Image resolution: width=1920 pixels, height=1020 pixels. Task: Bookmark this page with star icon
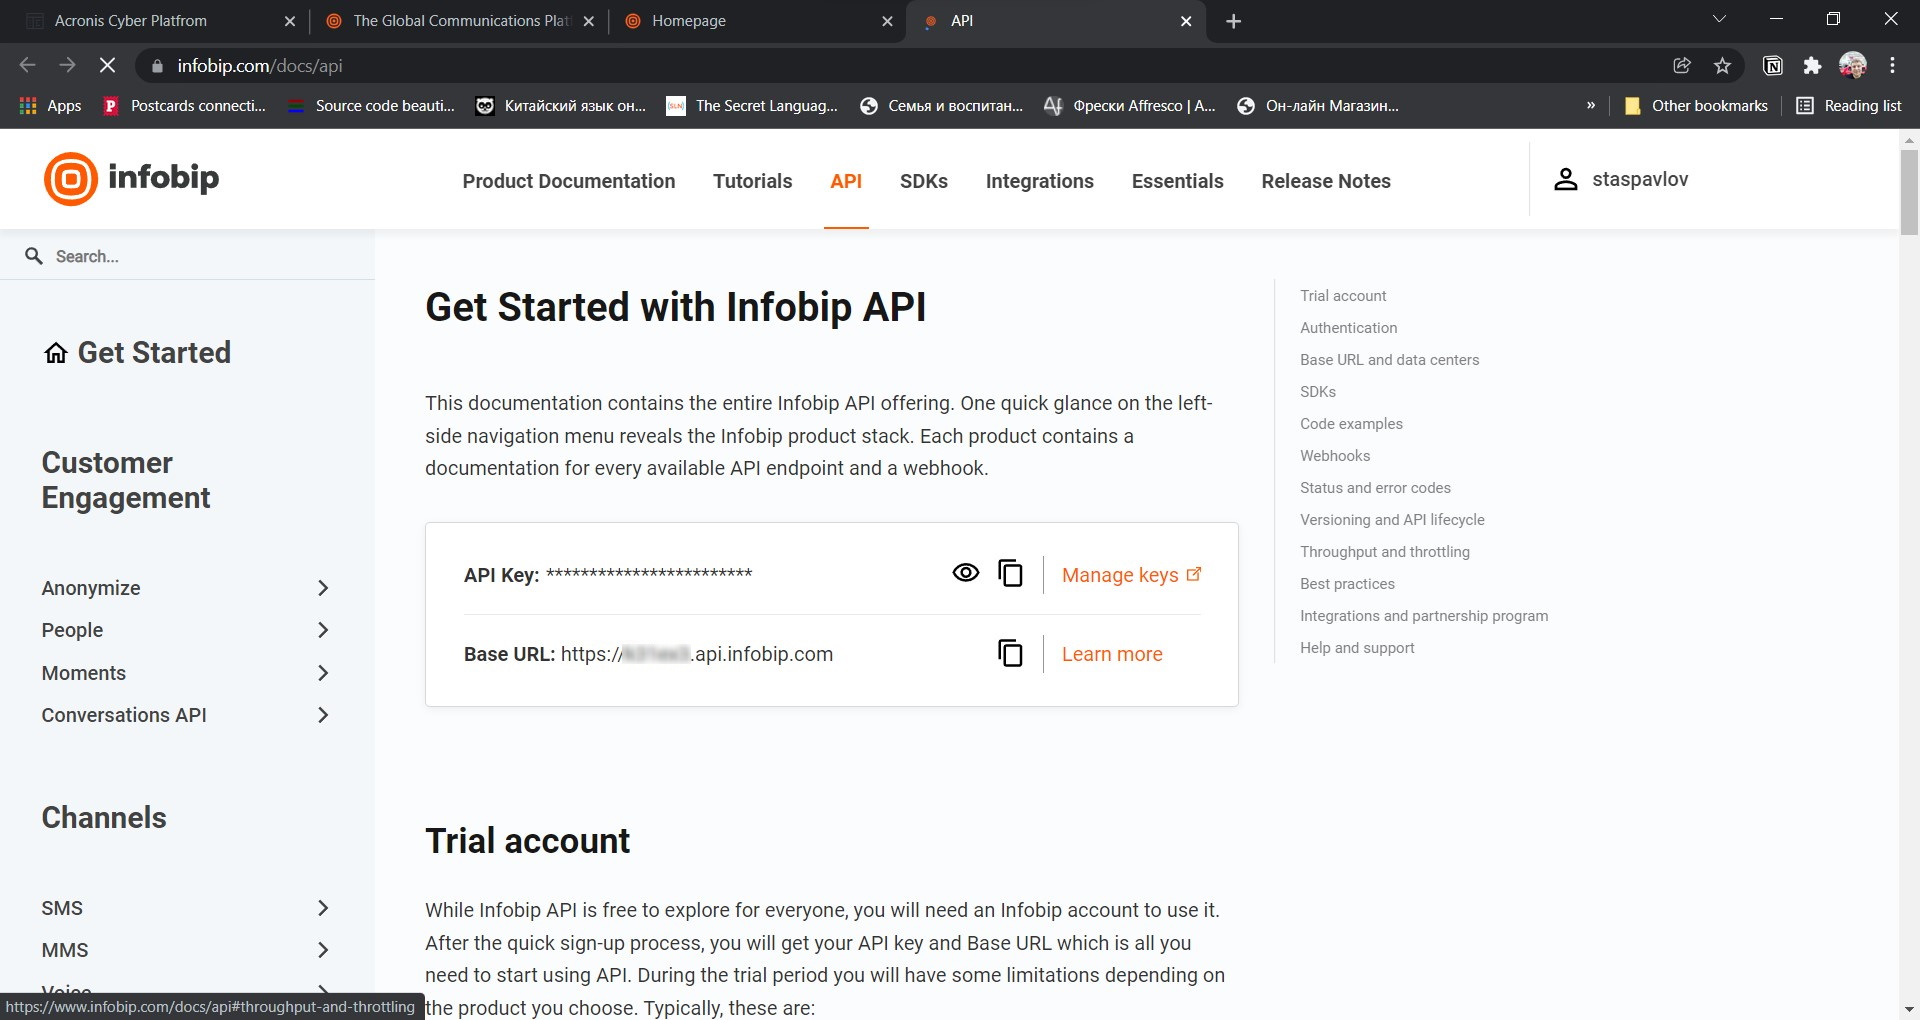pyautogui.click(x=1722, y=65)
